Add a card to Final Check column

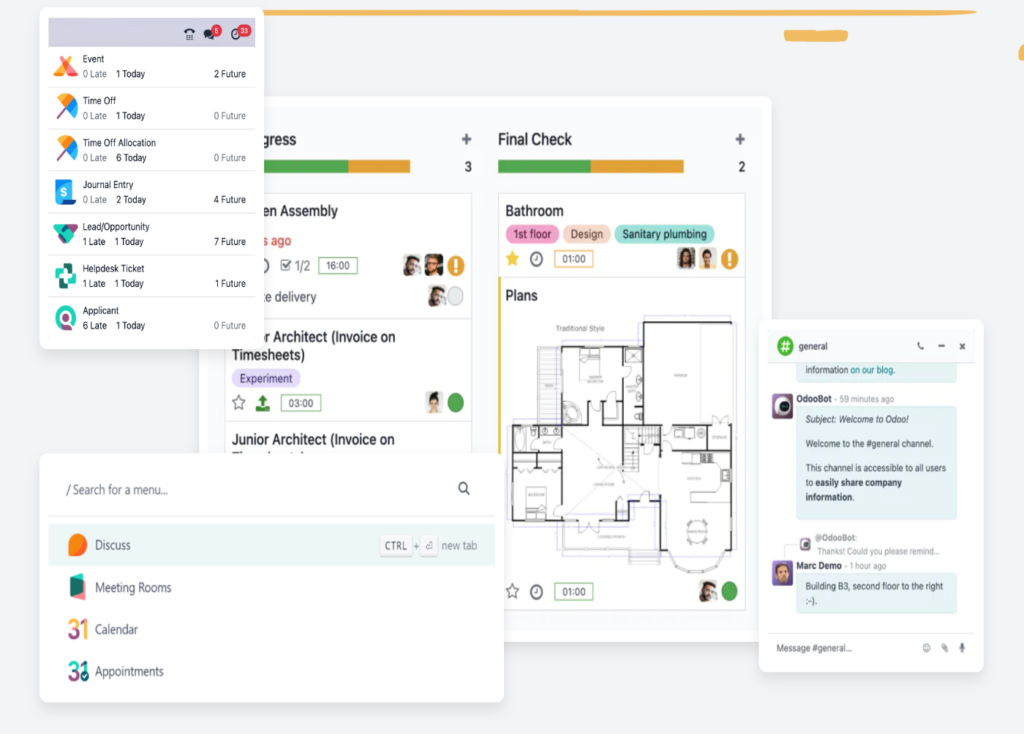pos(739,139)
